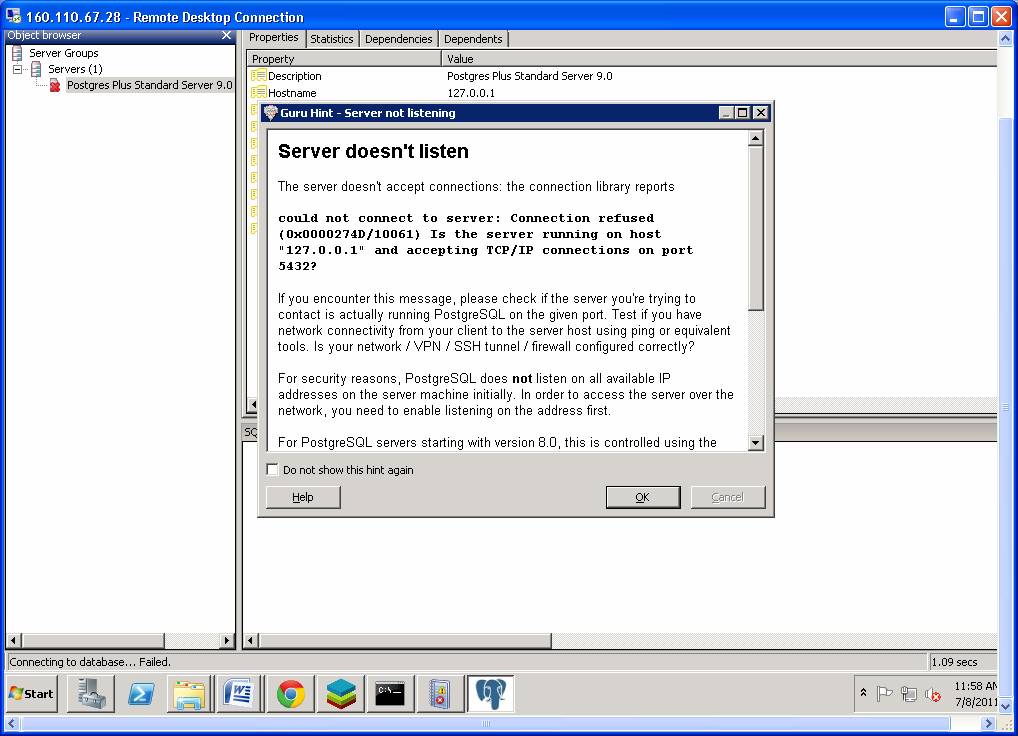The image size is (1018, 736).
Task: Click the 127.0.0.1 hostname value
Action: tap(471, 93)
